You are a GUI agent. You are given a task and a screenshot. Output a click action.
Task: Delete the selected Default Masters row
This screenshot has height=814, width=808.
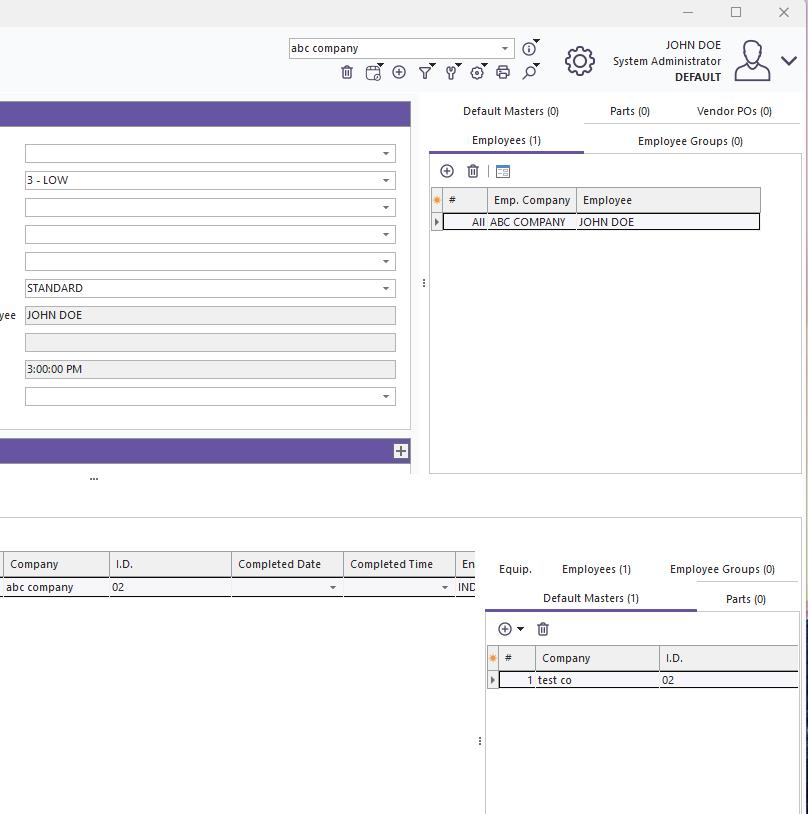coord(543,629)
